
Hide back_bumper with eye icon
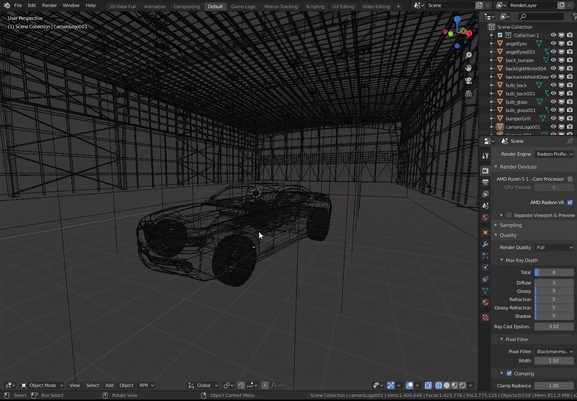553,60
